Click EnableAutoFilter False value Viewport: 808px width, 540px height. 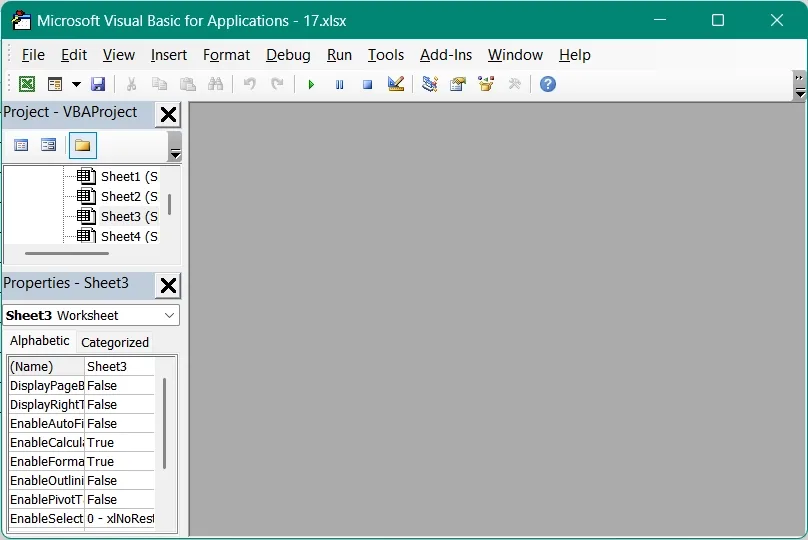(x=120, y=424)
